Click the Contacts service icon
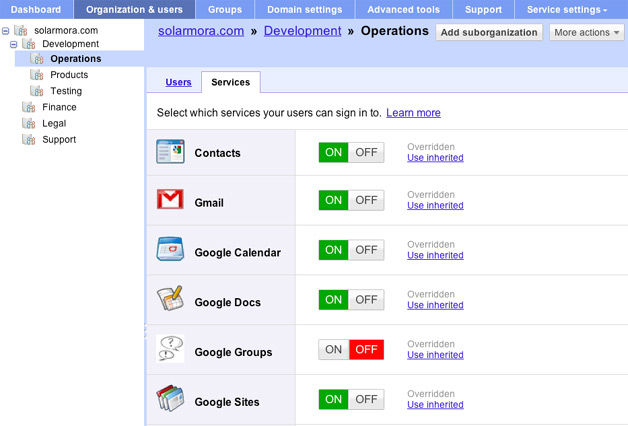 coord(170,151)
